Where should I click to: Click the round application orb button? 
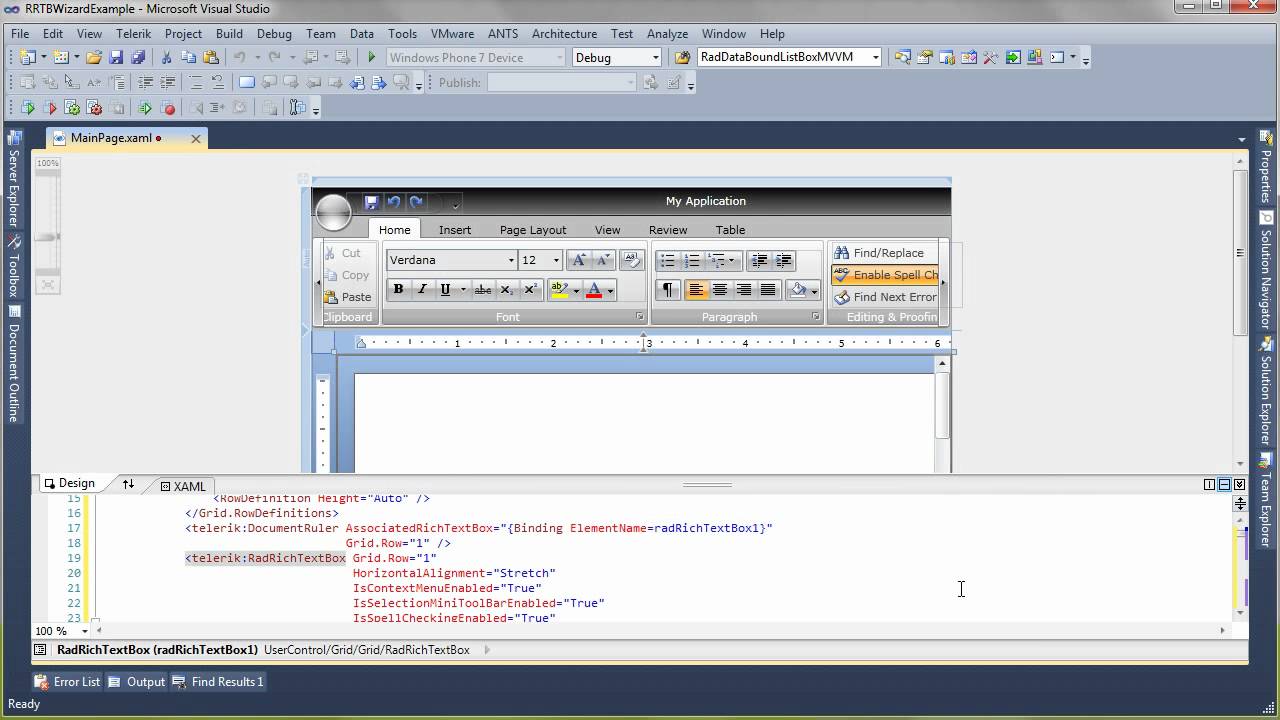333,212
